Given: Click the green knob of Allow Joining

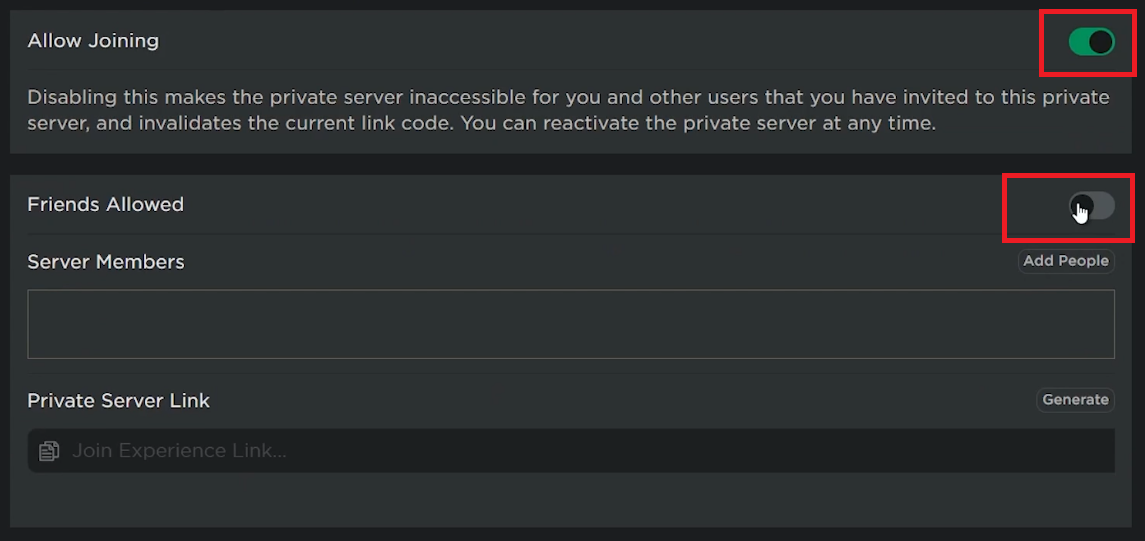Looking at the screenshot, I should (x=1100, y=42).
